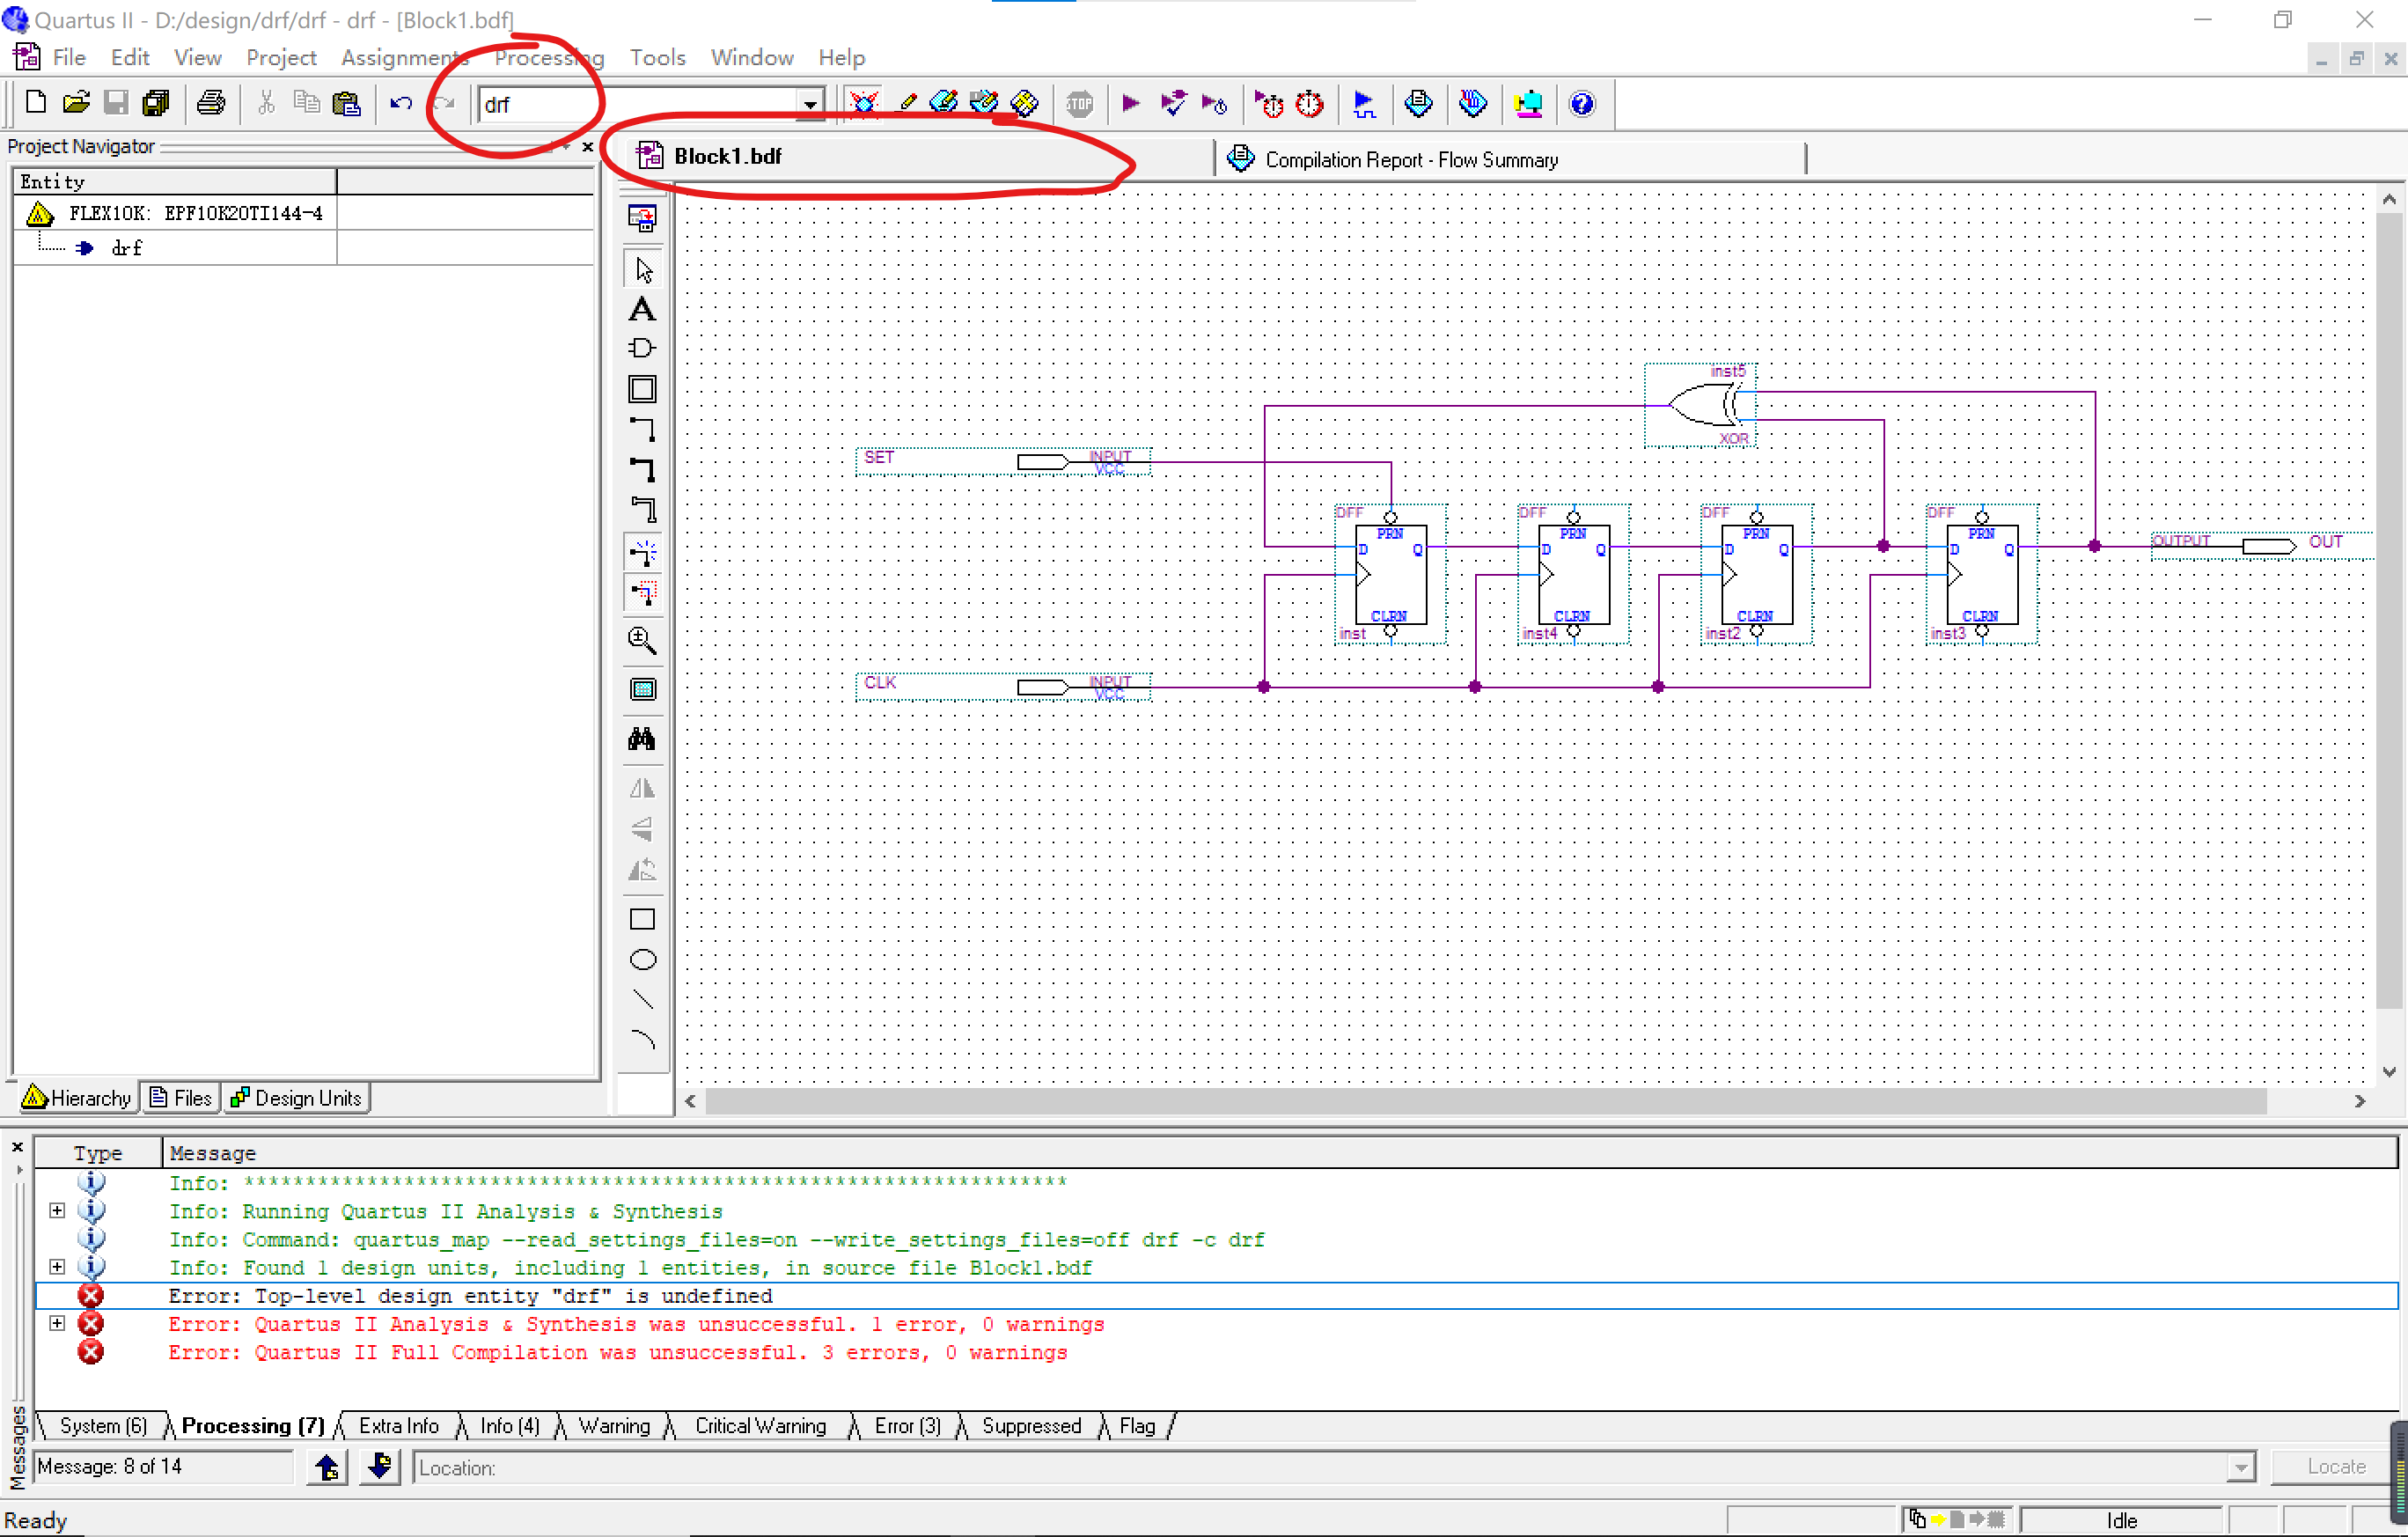Click the Stop Processing icon
This screenshot has width=2408, height=1537.
tap(1079, 104)
